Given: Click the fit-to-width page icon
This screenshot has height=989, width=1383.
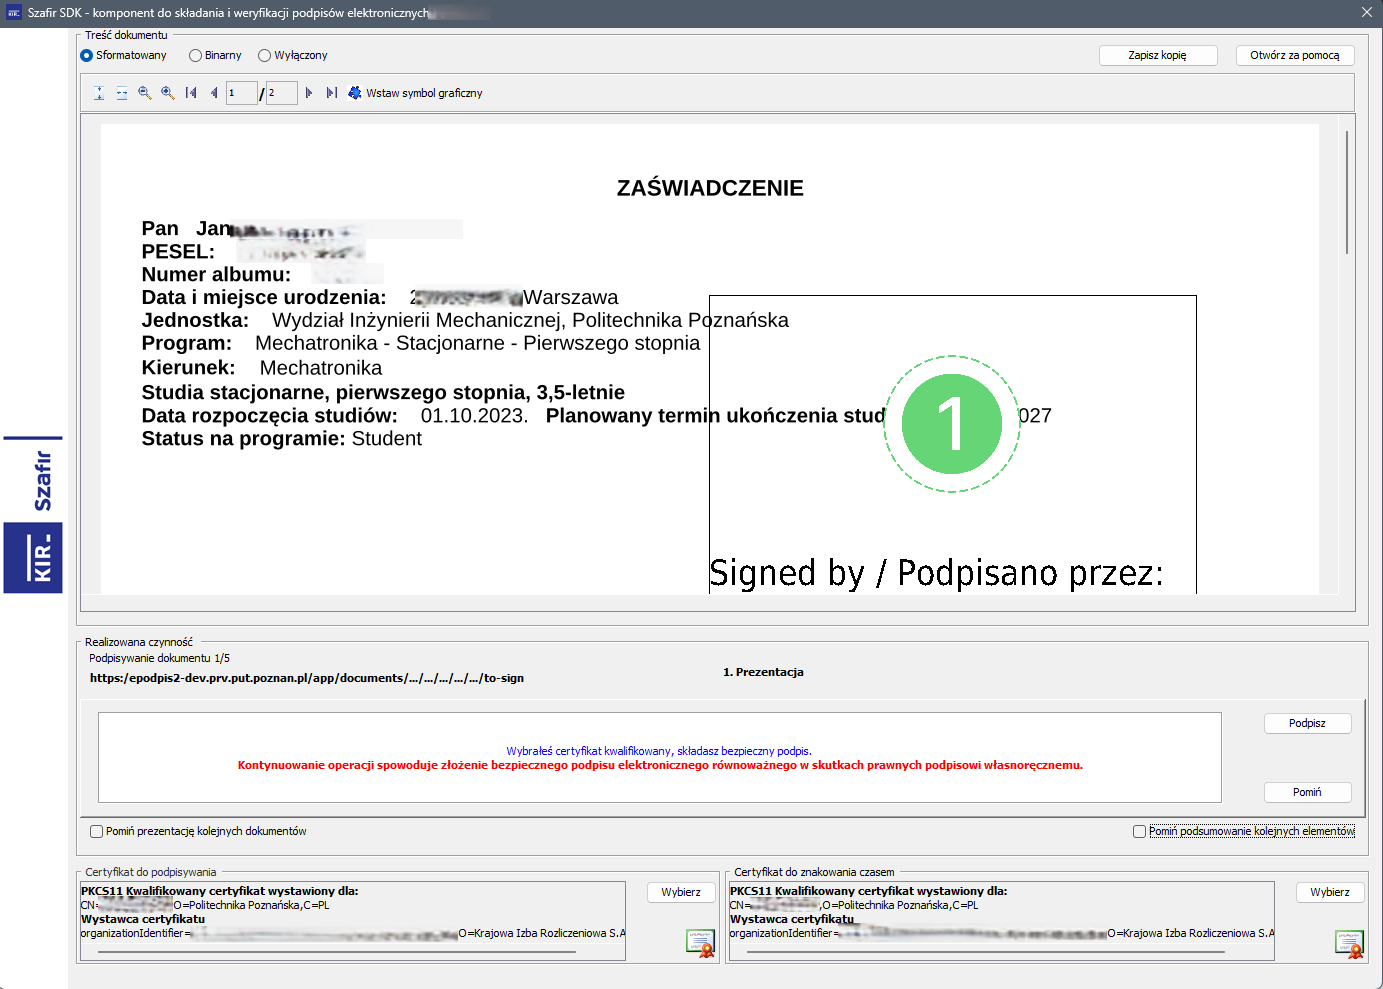Looking at the screenshot, I should pos(122,93).
